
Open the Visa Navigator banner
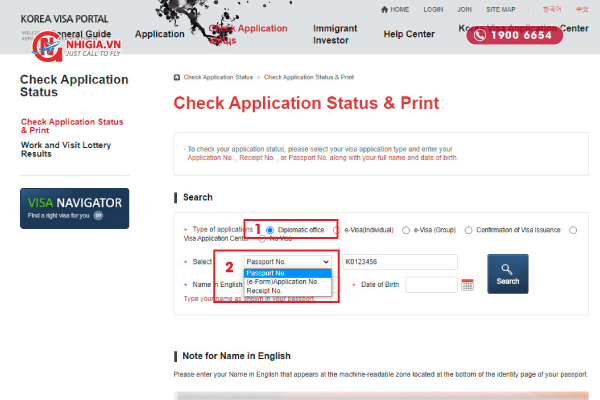(74, 208)
